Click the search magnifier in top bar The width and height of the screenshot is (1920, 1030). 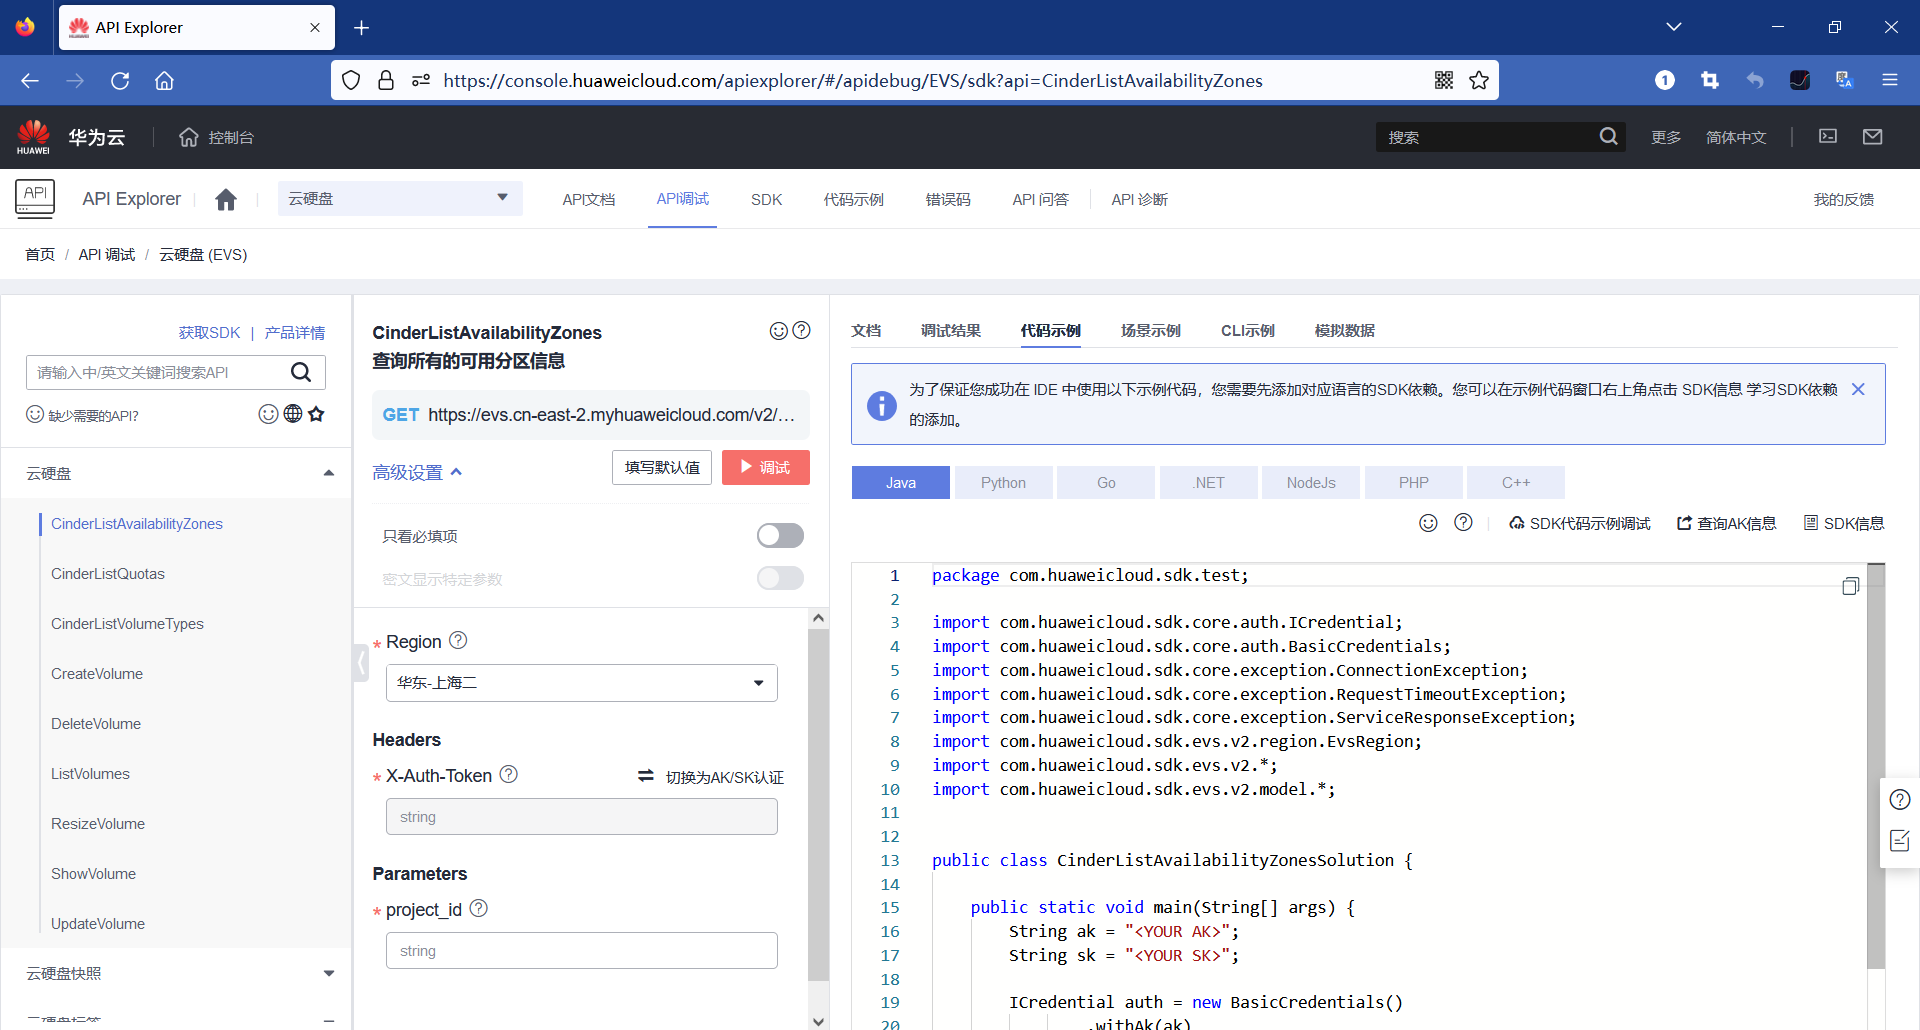(x=1608, y=136)
